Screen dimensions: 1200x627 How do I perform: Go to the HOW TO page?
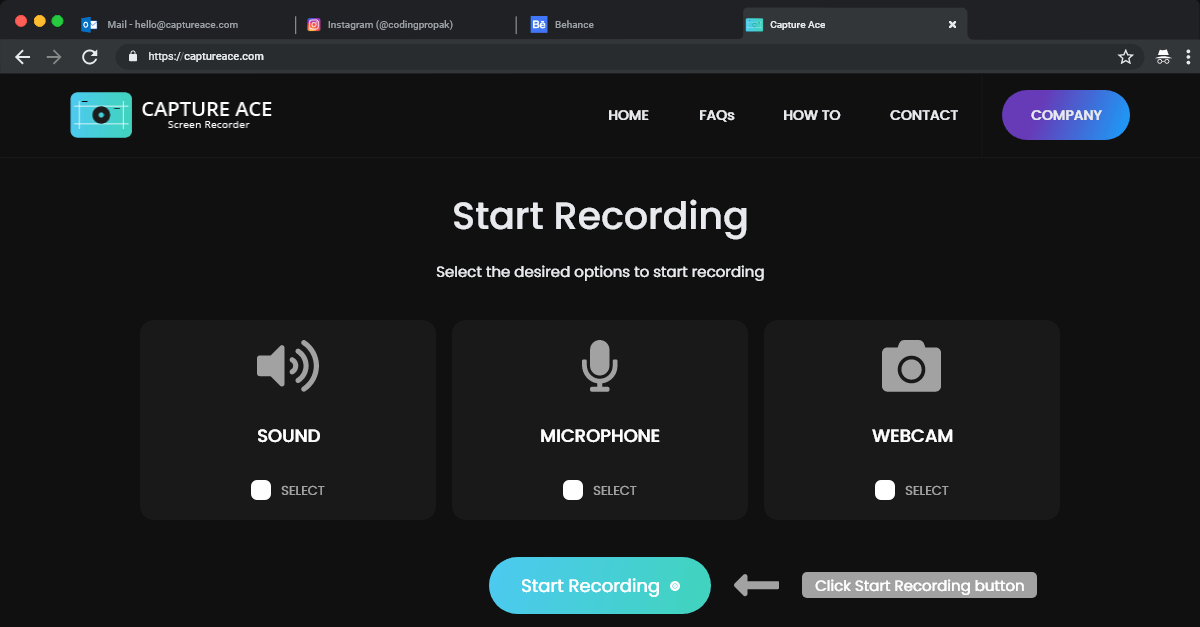click(x=811, y=115)
